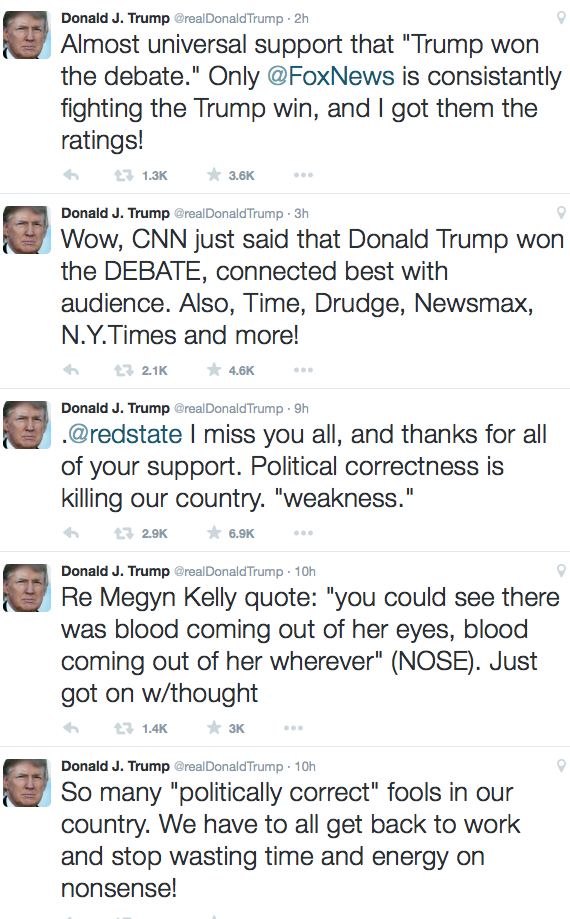Open more options on the CNN tweet
Screen dimensions: 570x919
(x=303, y=370)
